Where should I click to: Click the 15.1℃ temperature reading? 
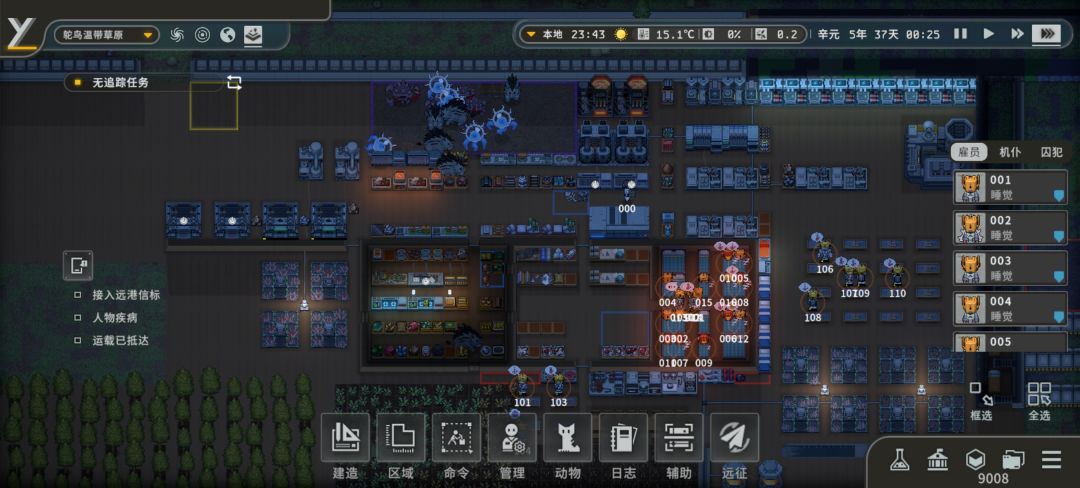(x=675, y=34)
